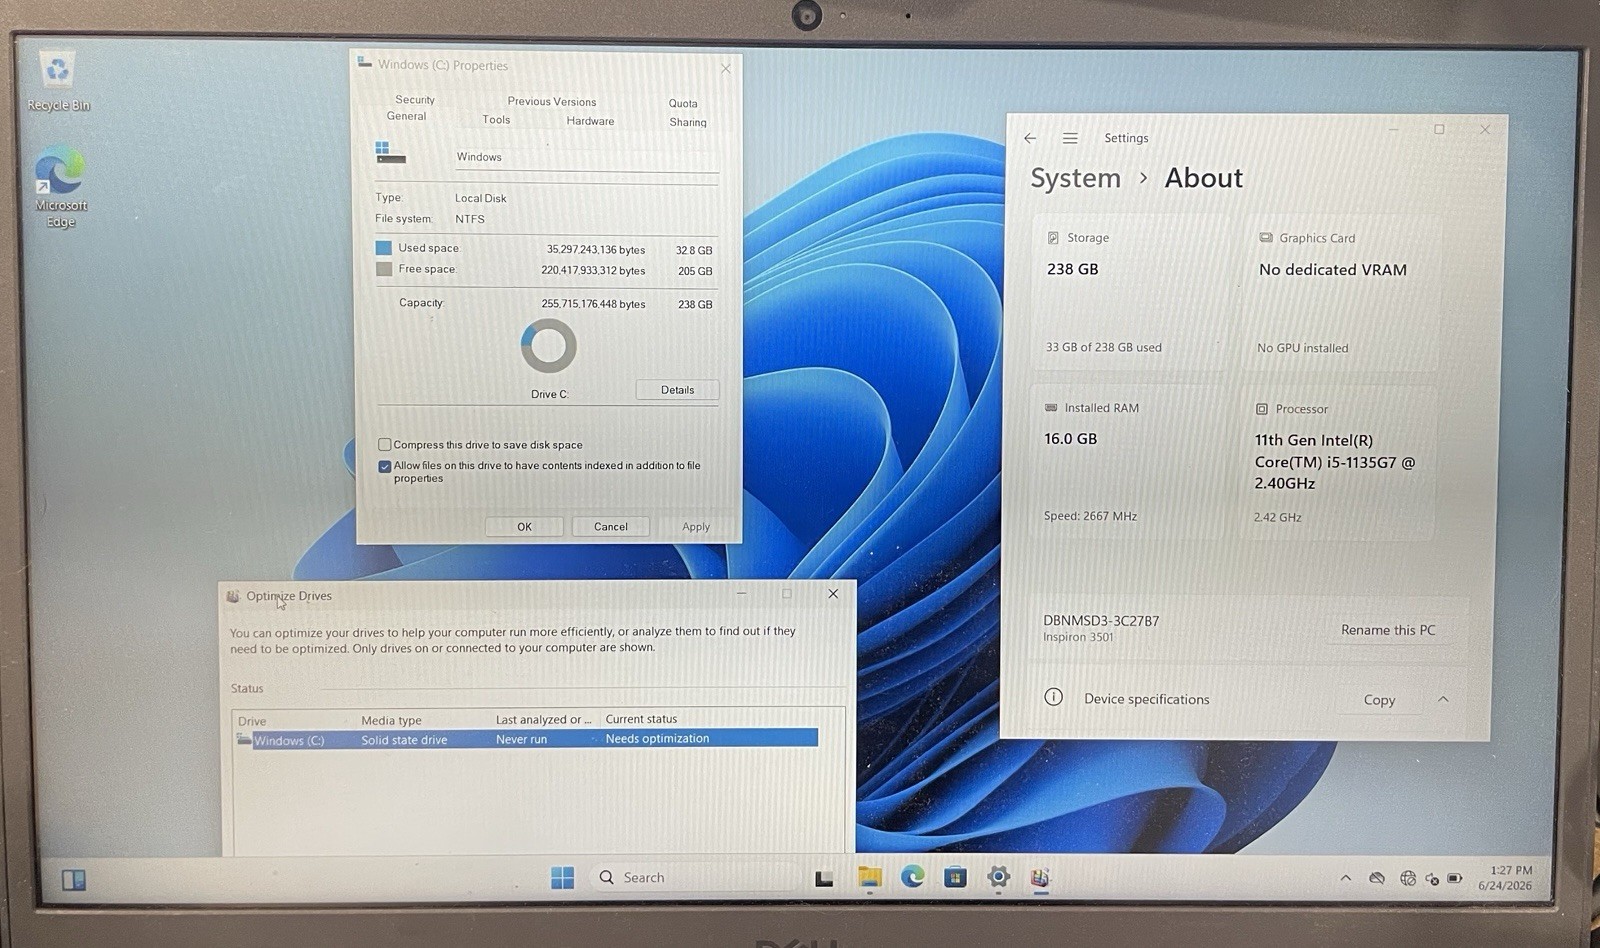The height and width of the screenshot is (948, 1600).
Task: Click Rename this PC
Action: [x=1388, y=630]
